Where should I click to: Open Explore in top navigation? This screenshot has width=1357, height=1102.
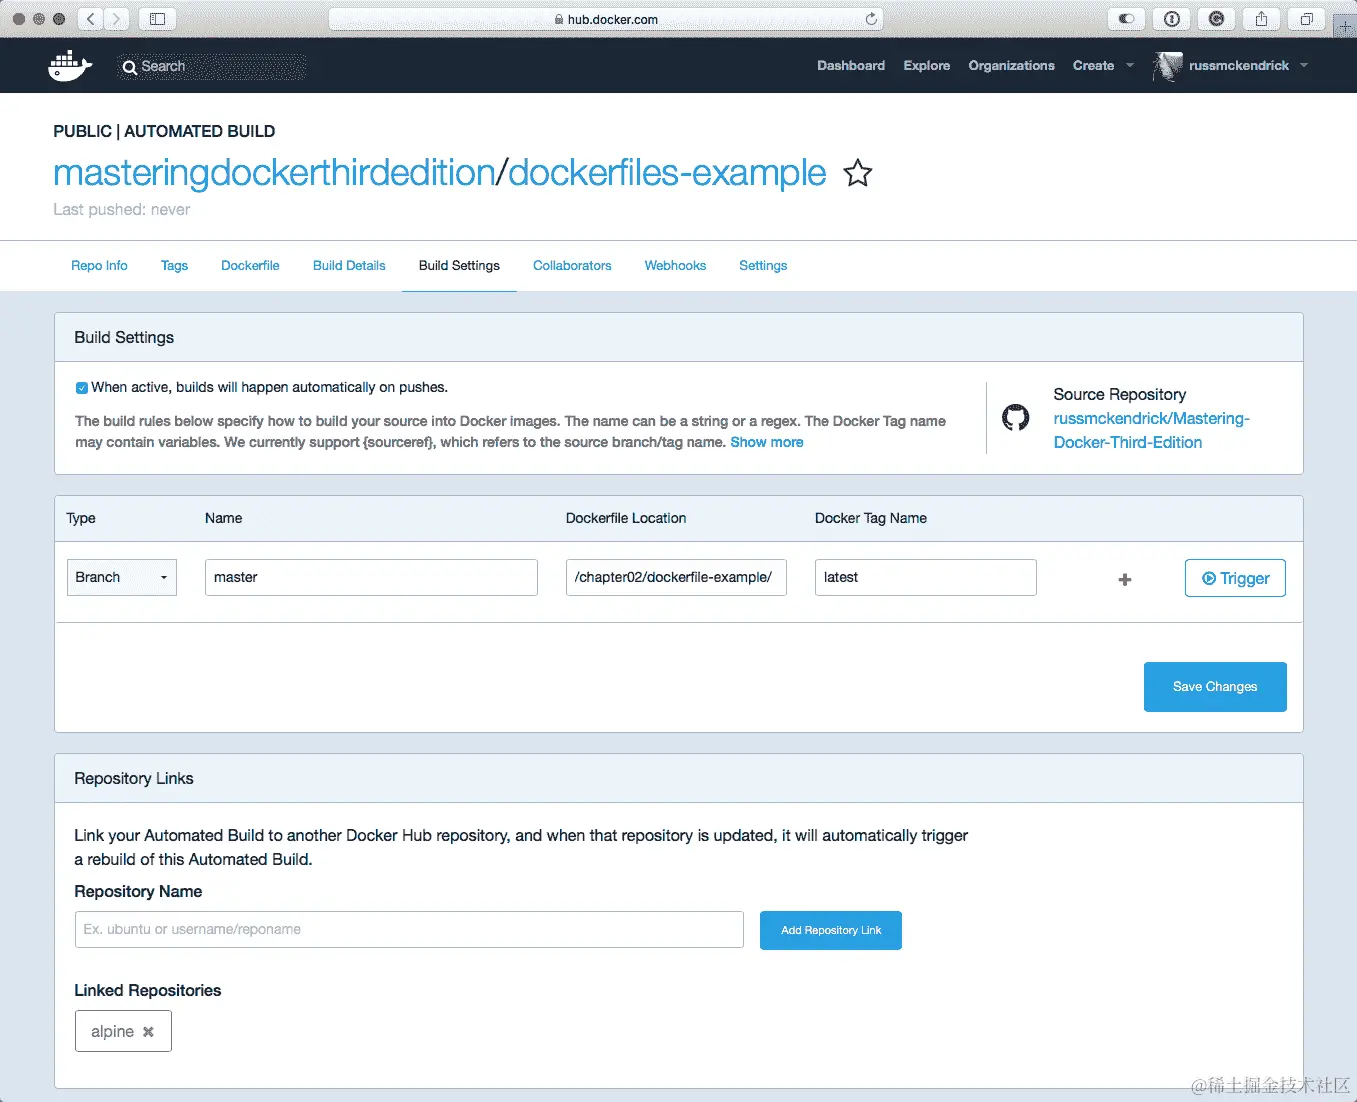927,66
